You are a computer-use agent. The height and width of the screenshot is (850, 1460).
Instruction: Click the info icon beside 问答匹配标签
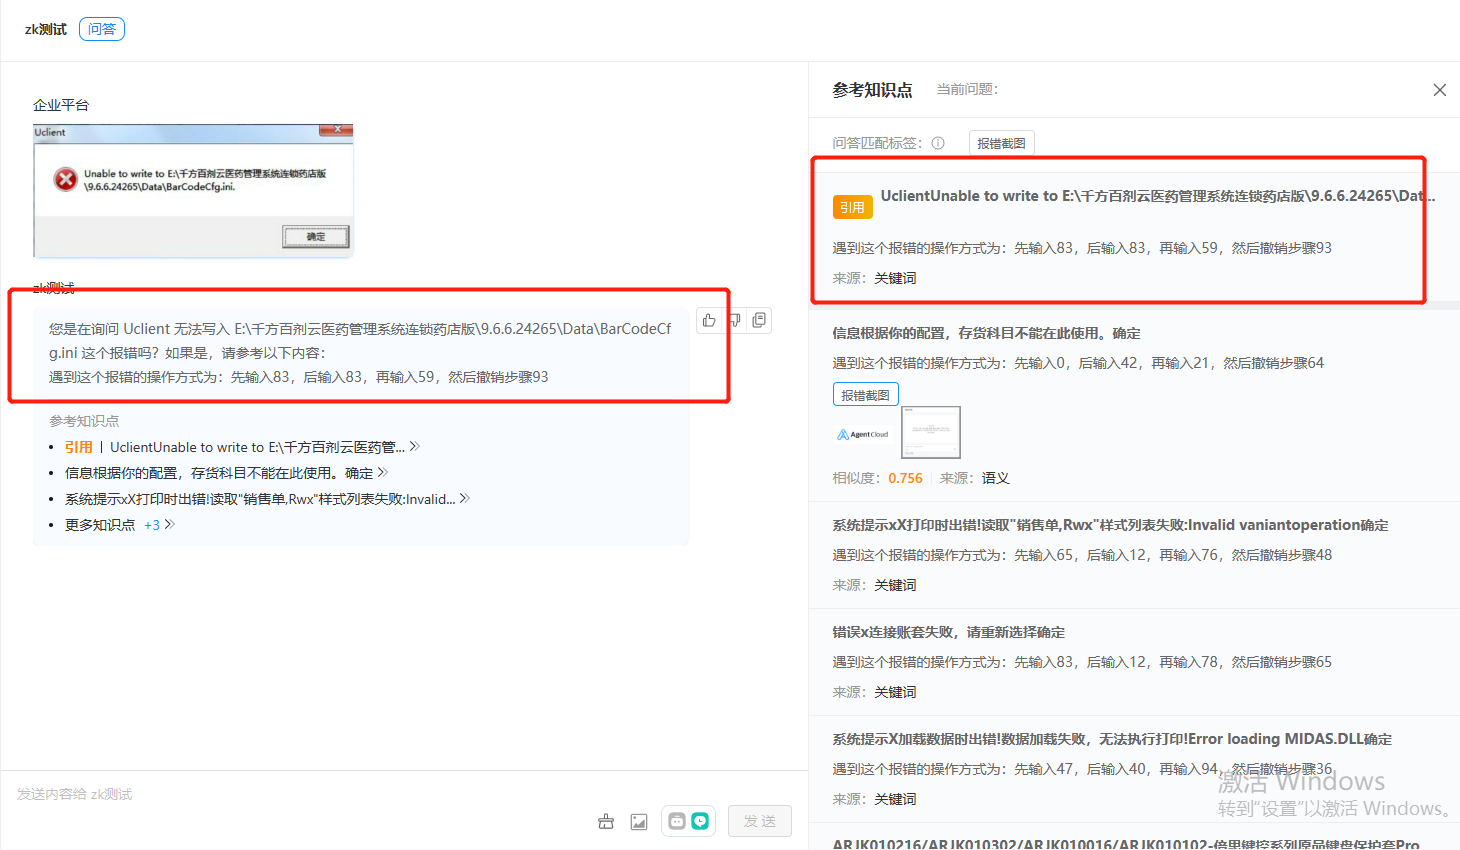pos(938,143)
